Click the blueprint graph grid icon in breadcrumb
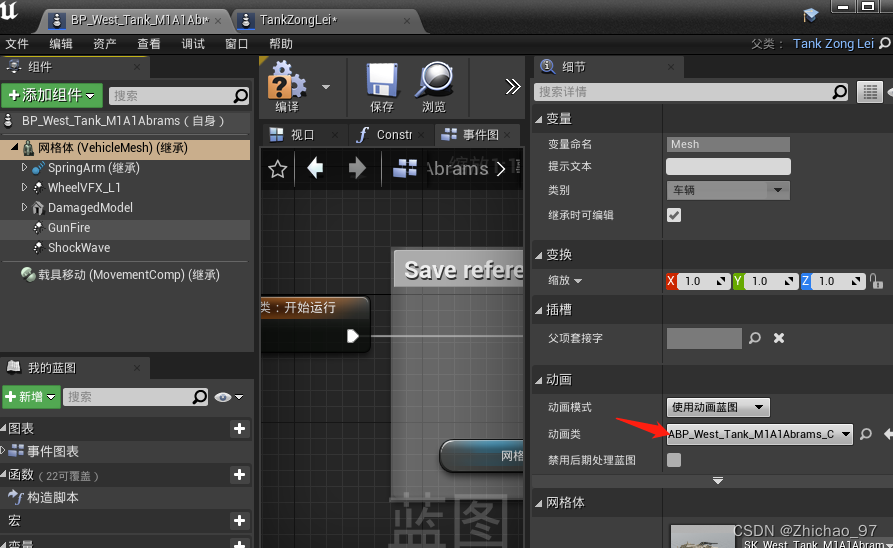The image size is (893, 548). pos(405,168)
